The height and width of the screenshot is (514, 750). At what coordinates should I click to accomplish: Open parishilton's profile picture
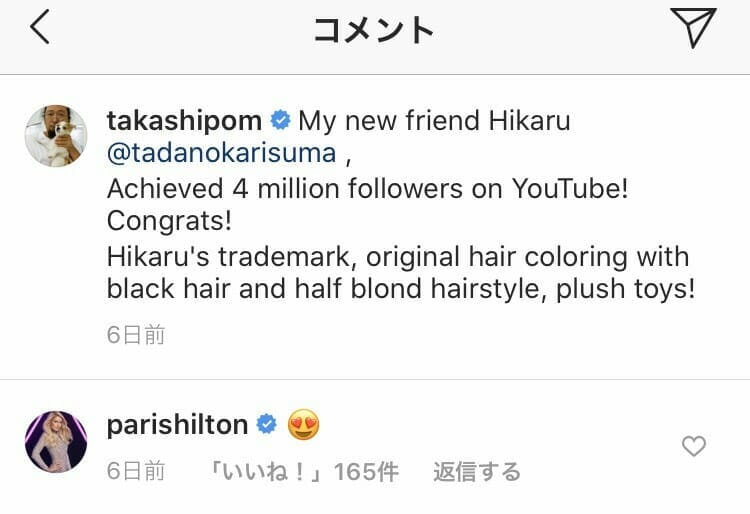tap(56, 442)
